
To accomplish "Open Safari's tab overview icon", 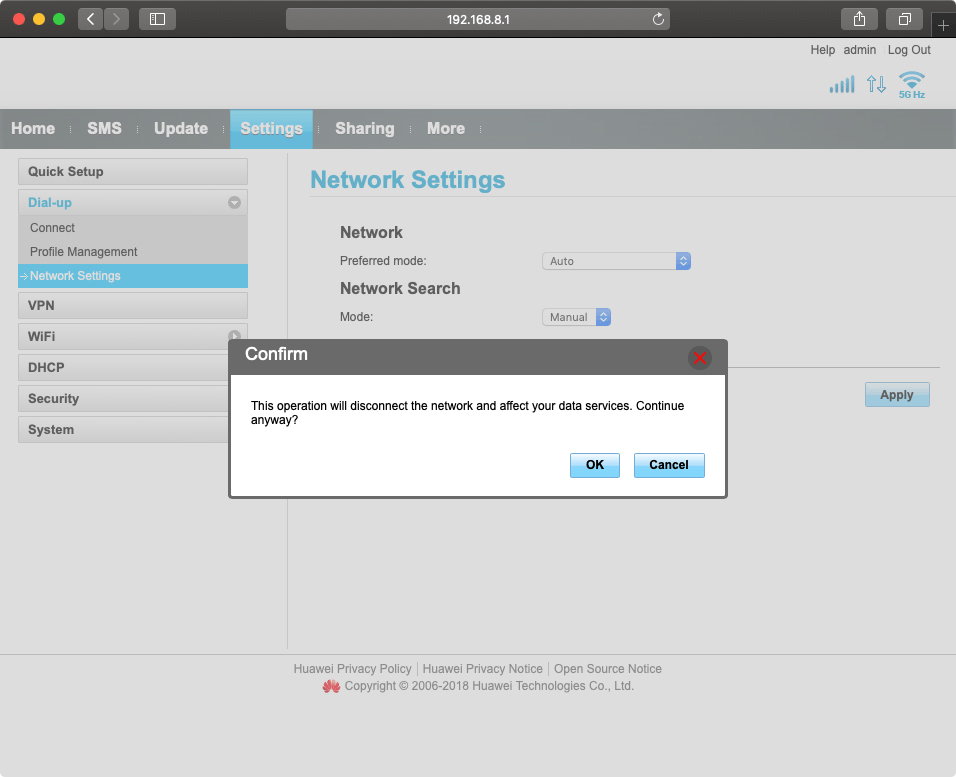I will pyautogui.click(x=904, y=19).
